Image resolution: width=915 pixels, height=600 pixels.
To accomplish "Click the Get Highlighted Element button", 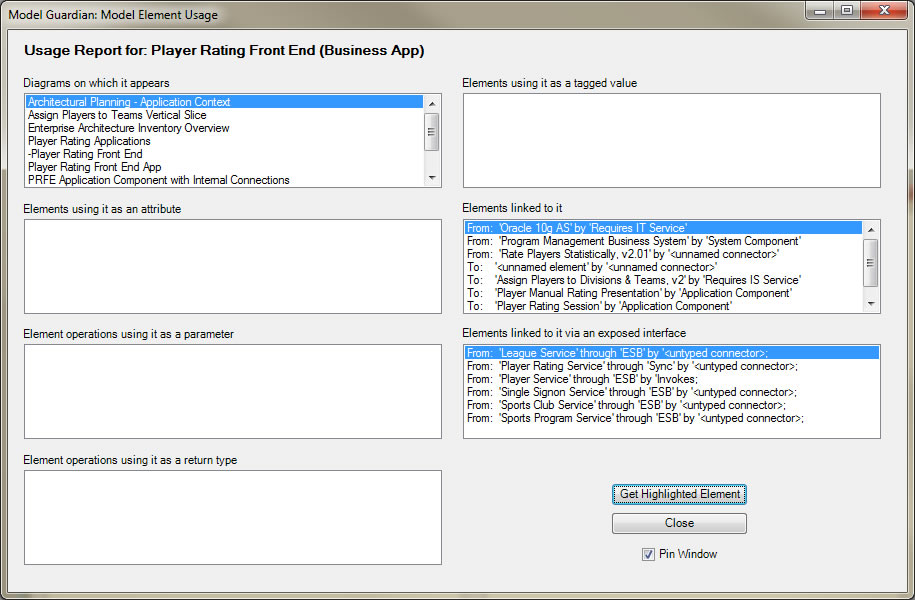I will pos(679,494).
